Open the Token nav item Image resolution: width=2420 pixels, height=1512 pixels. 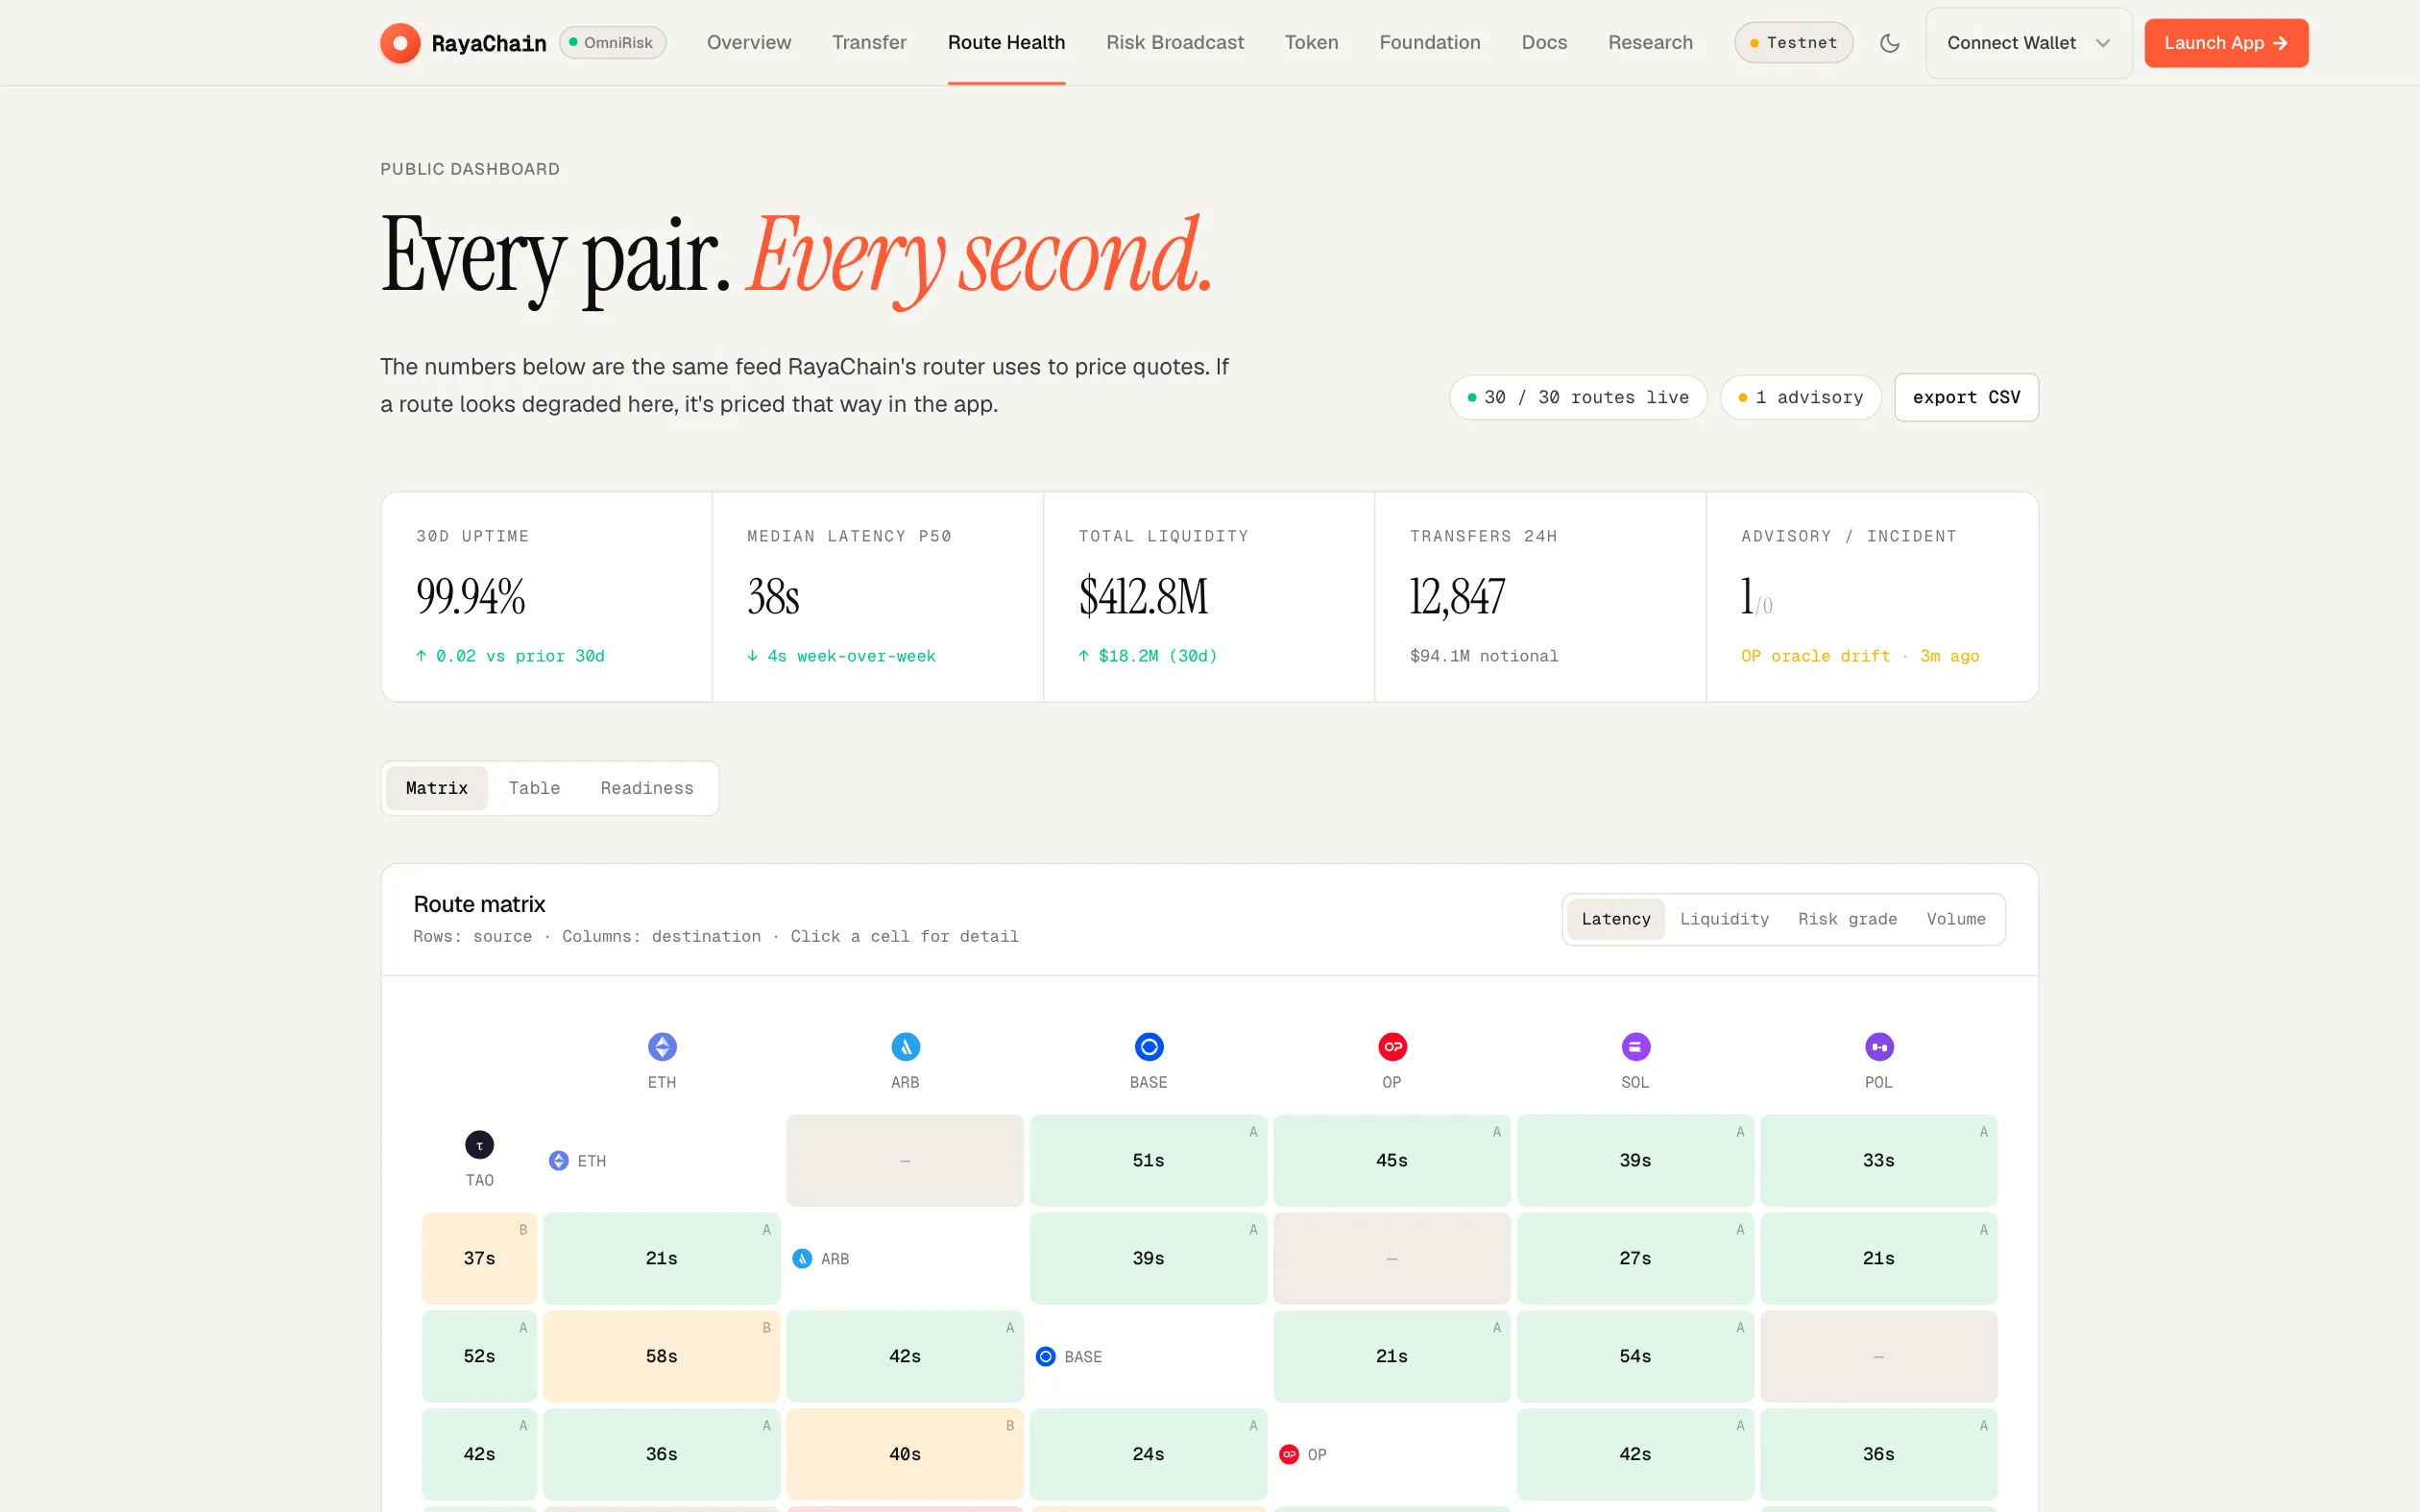coord(1311,43)
